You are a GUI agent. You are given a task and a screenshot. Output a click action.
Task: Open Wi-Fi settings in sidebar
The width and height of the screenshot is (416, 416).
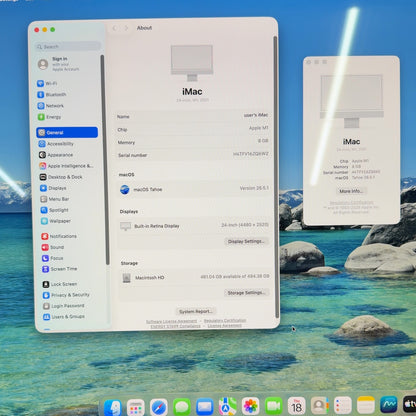tap(47, 83)
